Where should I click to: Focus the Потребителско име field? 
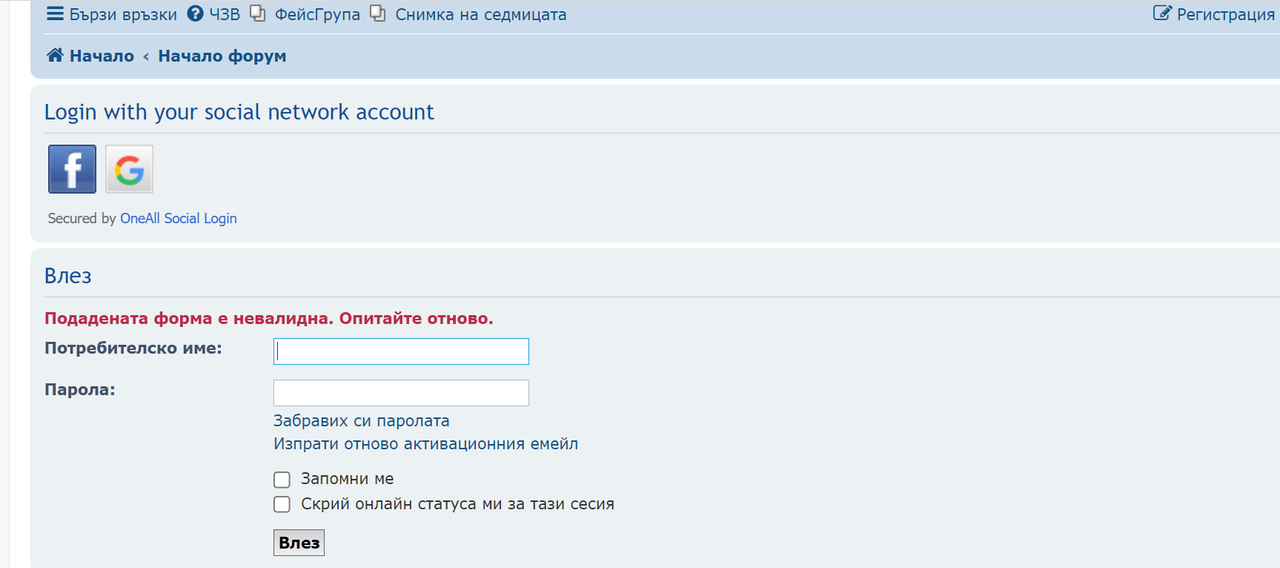pos(401,352)
